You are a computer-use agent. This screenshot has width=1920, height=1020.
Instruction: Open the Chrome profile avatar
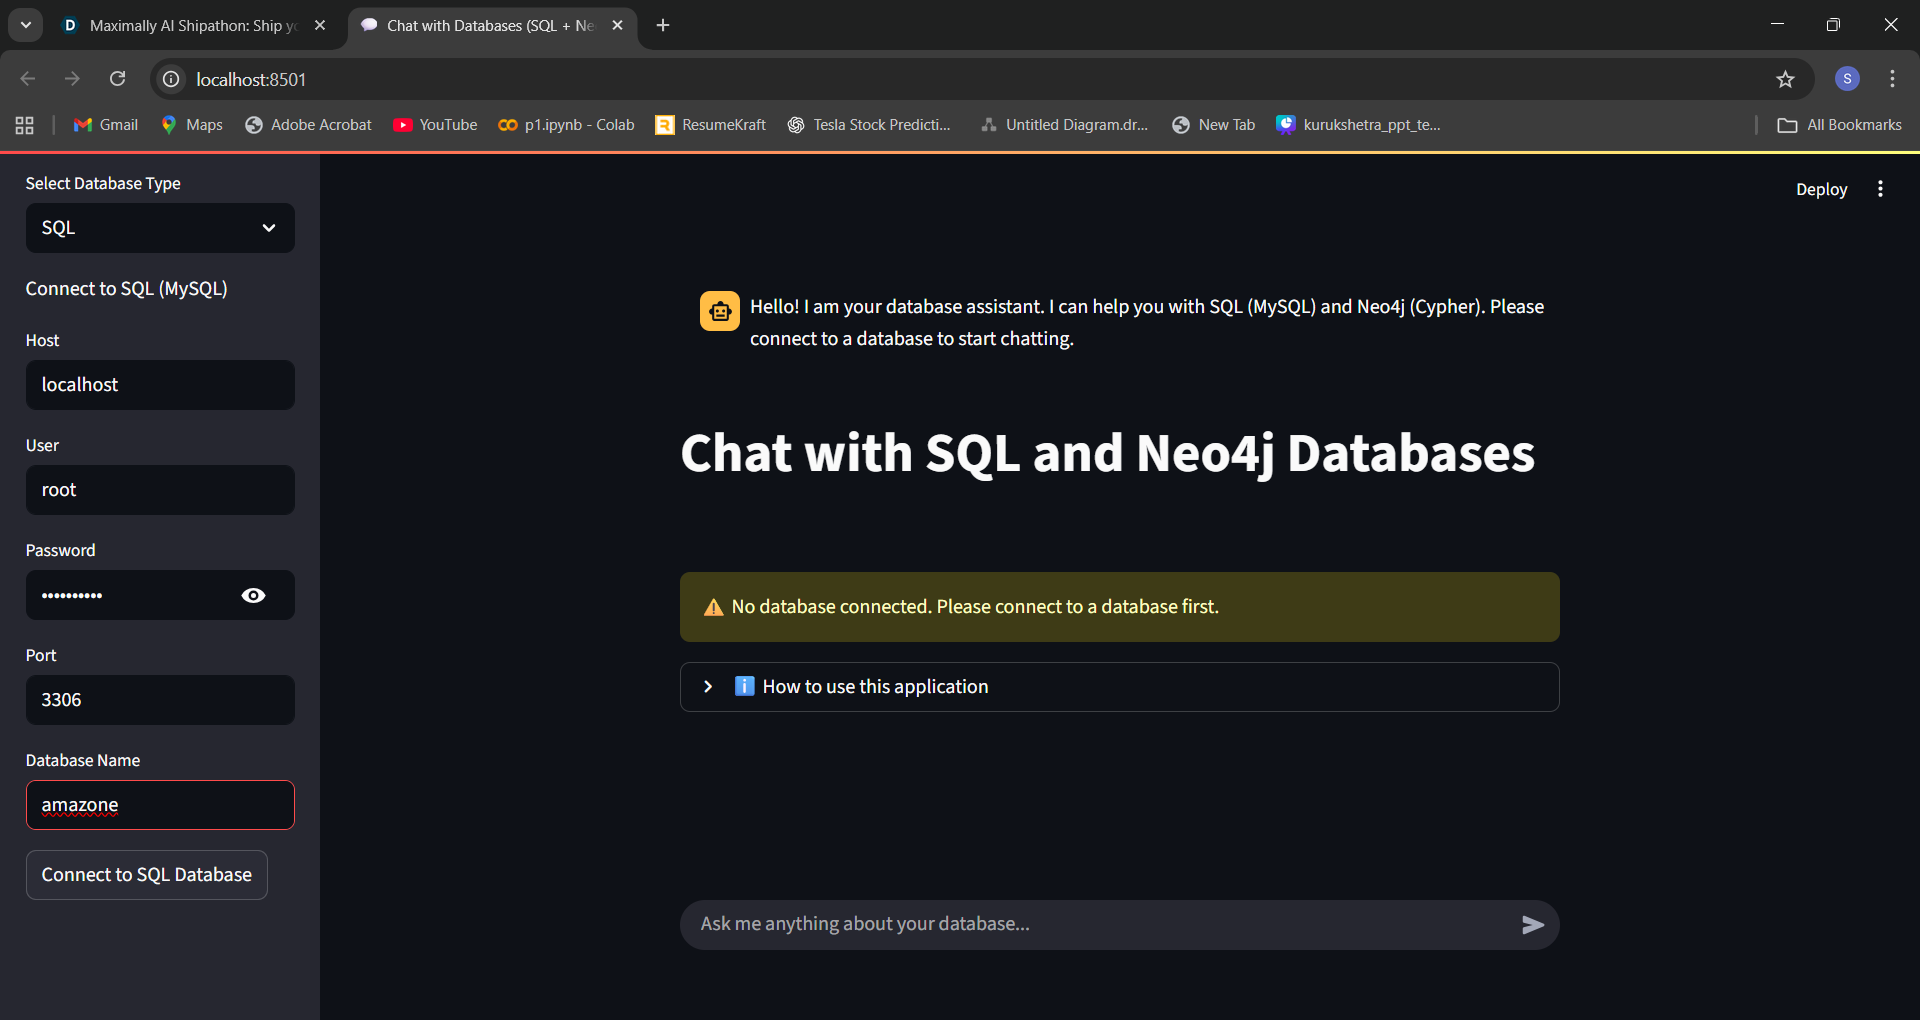coord(1847,79)
